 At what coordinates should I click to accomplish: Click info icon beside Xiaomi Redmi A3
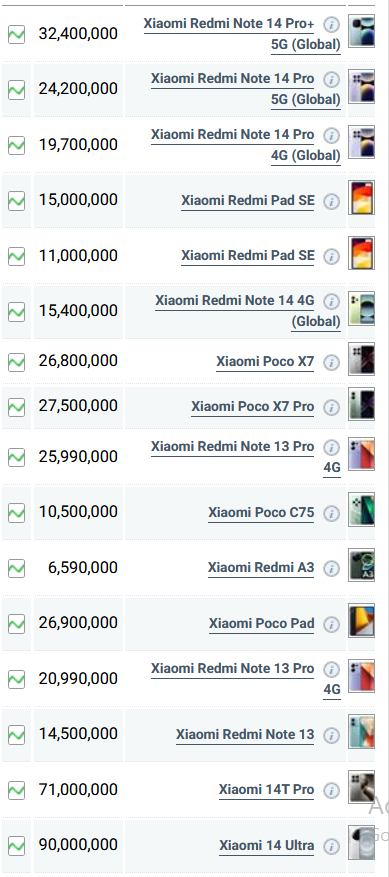[x=331, y=569]
